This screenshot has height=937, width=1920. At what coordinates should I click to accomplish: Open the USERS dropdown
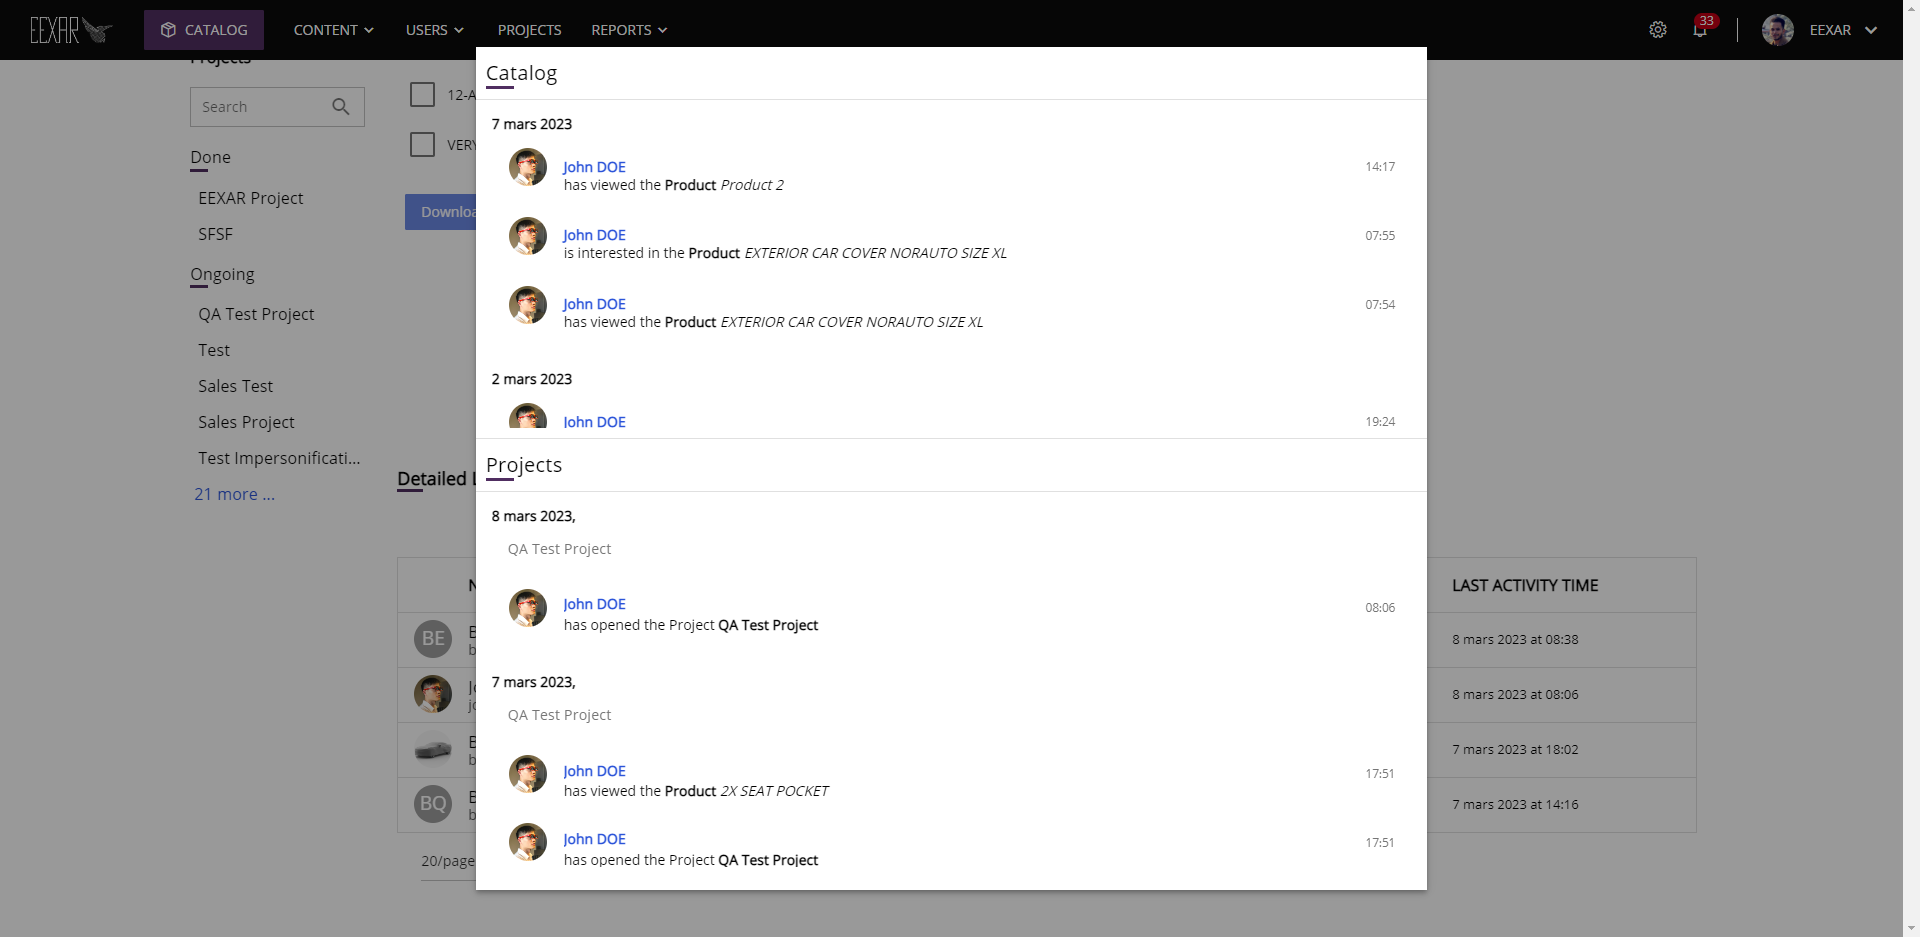pos(434,29)
